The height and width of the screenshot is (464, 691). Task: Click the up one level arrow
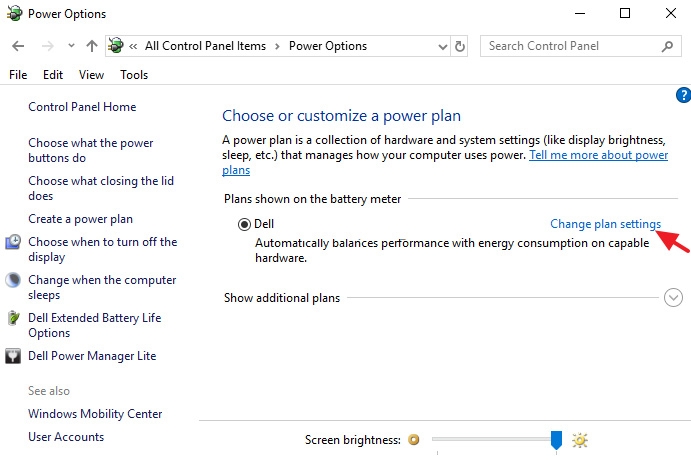point(92,46)
